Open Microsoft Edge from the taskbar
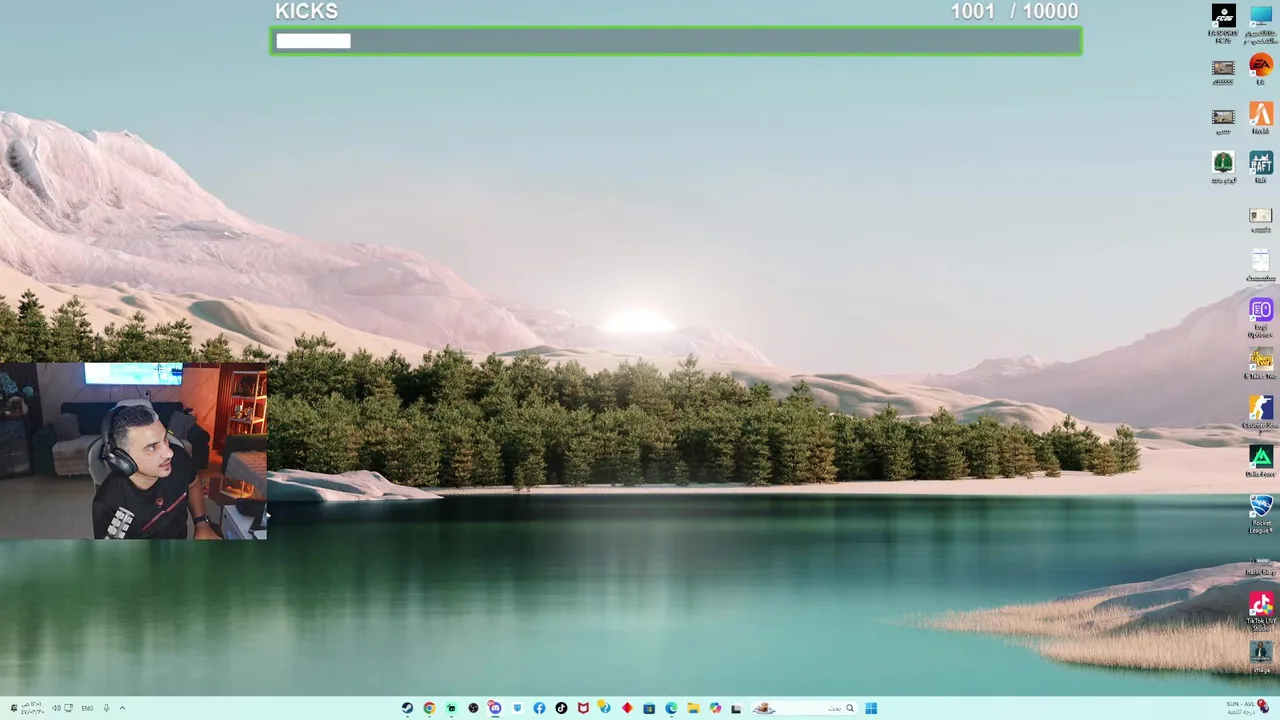Viewport: 1280px width, 720px height. [671, 708]
